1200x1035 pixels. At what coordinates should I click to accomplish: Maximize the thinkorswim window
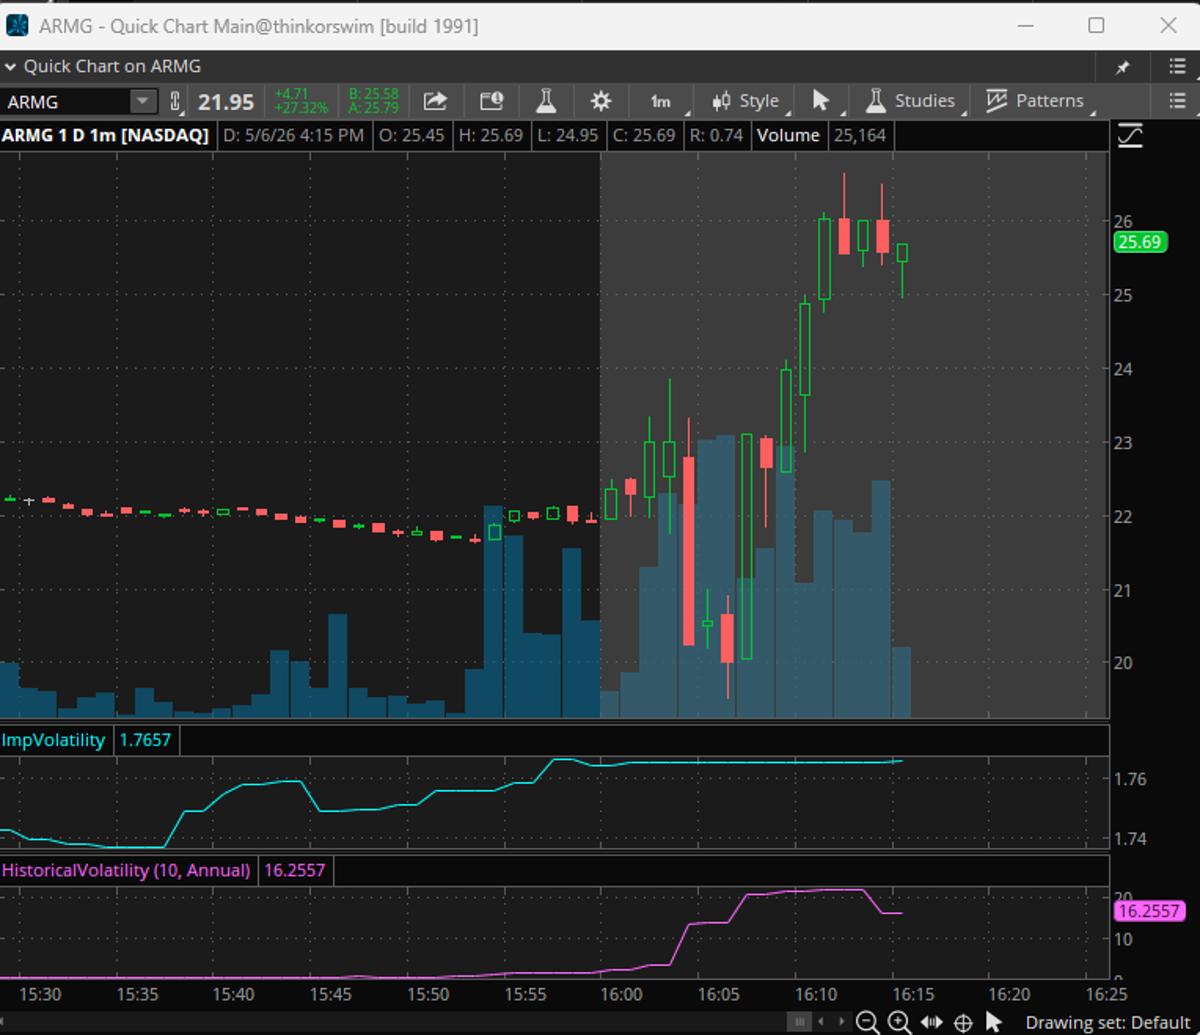[1096, 25]
